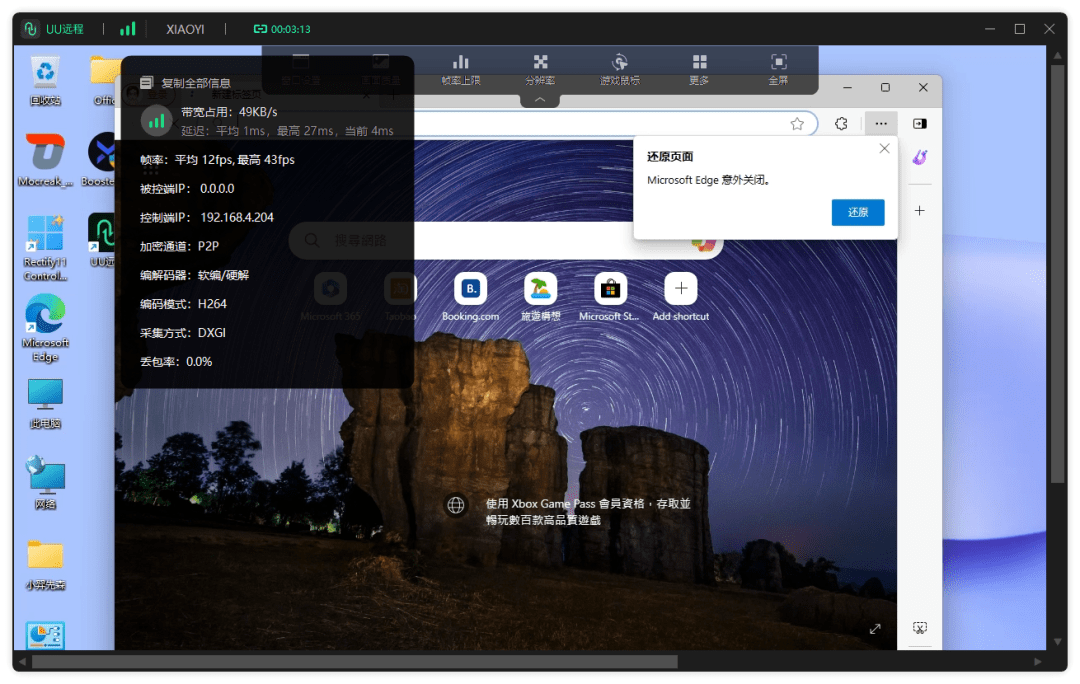Collapse the remote toolbar with the chevron
1080x684 pixels.
tap(540, 100)
